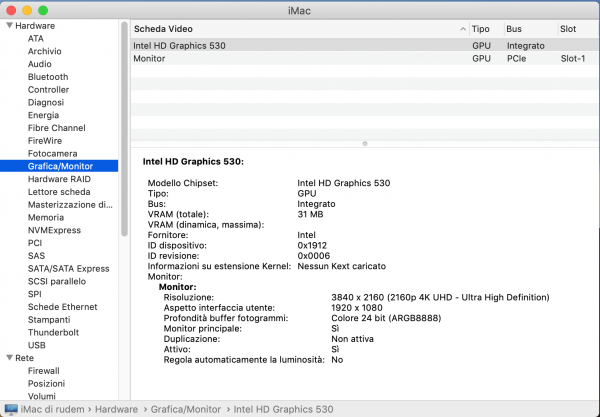Click the sidebar vertical scrollbar

[x=124, y=130]
